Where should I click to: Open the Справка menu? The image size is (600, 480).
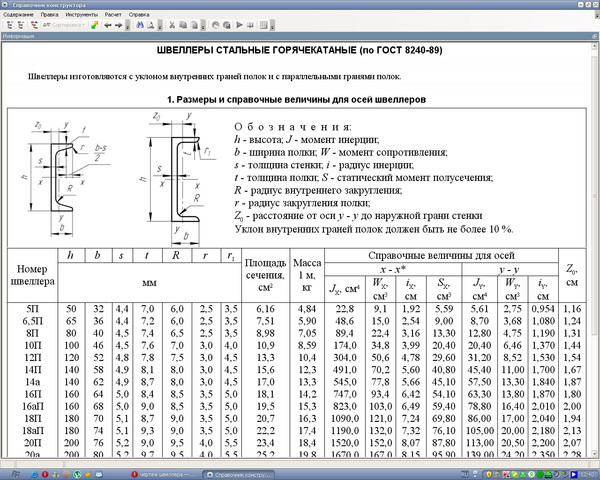coord(140,15)
